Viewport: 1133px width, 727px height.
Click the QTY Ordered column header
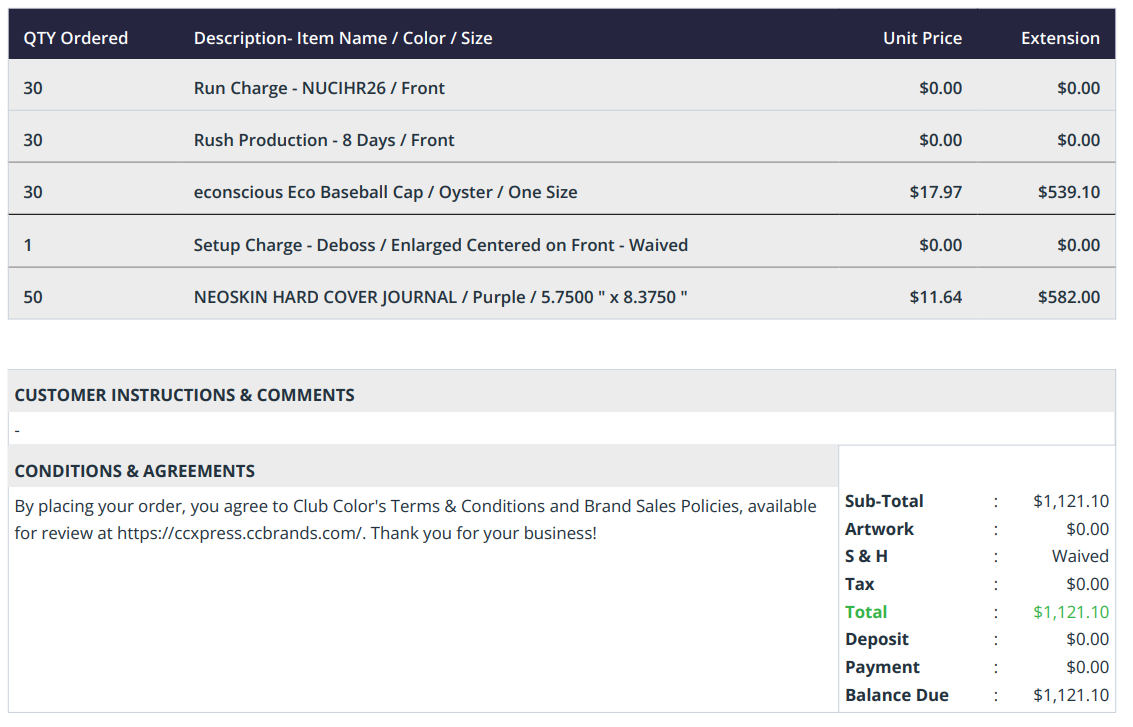(75, 38)
